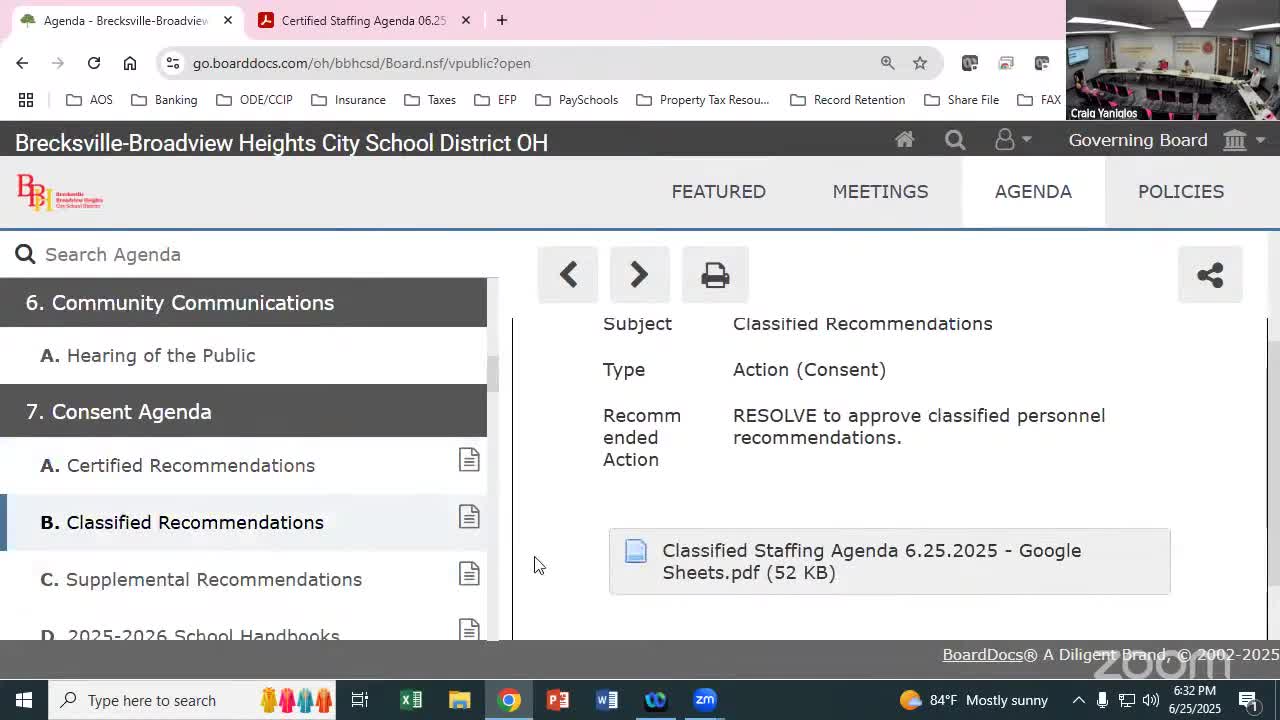The height and width of the screenshot is (720, 1280).
Task: Open the Zoom app from the taskbar
Action: click(x=704, y=700)
